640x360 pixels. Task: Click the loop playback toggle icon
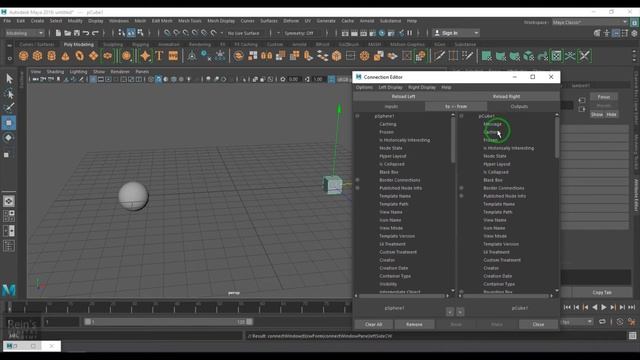coord(602,322)
